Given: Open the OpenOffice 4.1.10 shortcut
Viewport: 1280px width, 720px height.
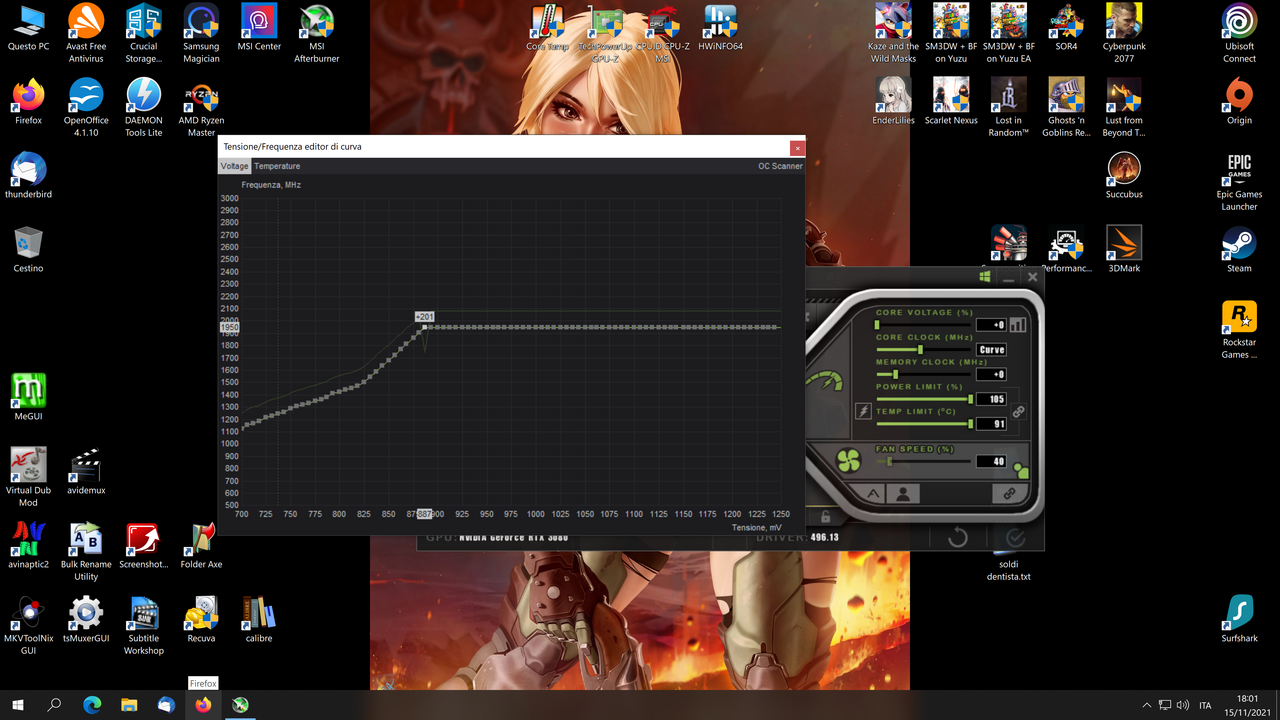Looking at the screenshot, I should pyautogui.click(x=86, y=108).
